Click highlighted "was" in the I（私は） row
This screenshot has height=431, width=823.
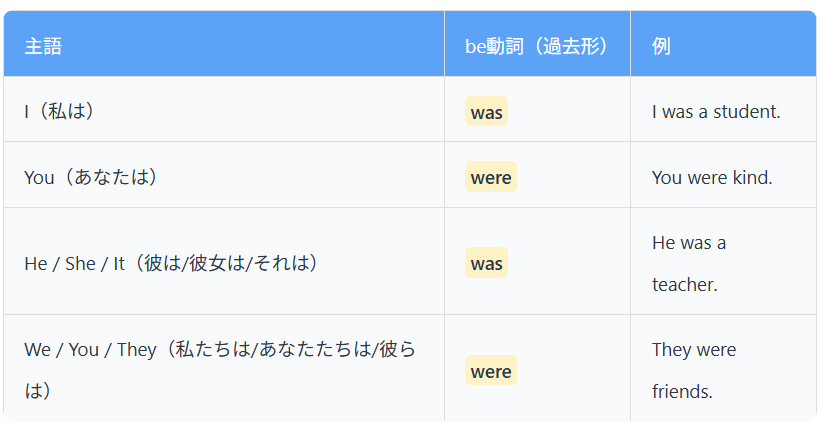[486, 112]
